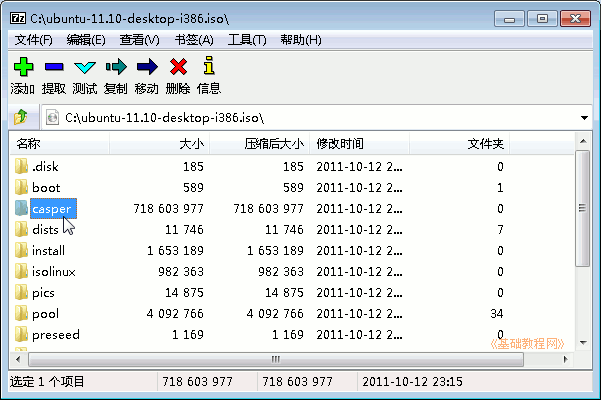Click the yellow Info (信息) icon
The width and height of the screenshot is (601, 400).
pyautogui.click(x=209, y=66)
